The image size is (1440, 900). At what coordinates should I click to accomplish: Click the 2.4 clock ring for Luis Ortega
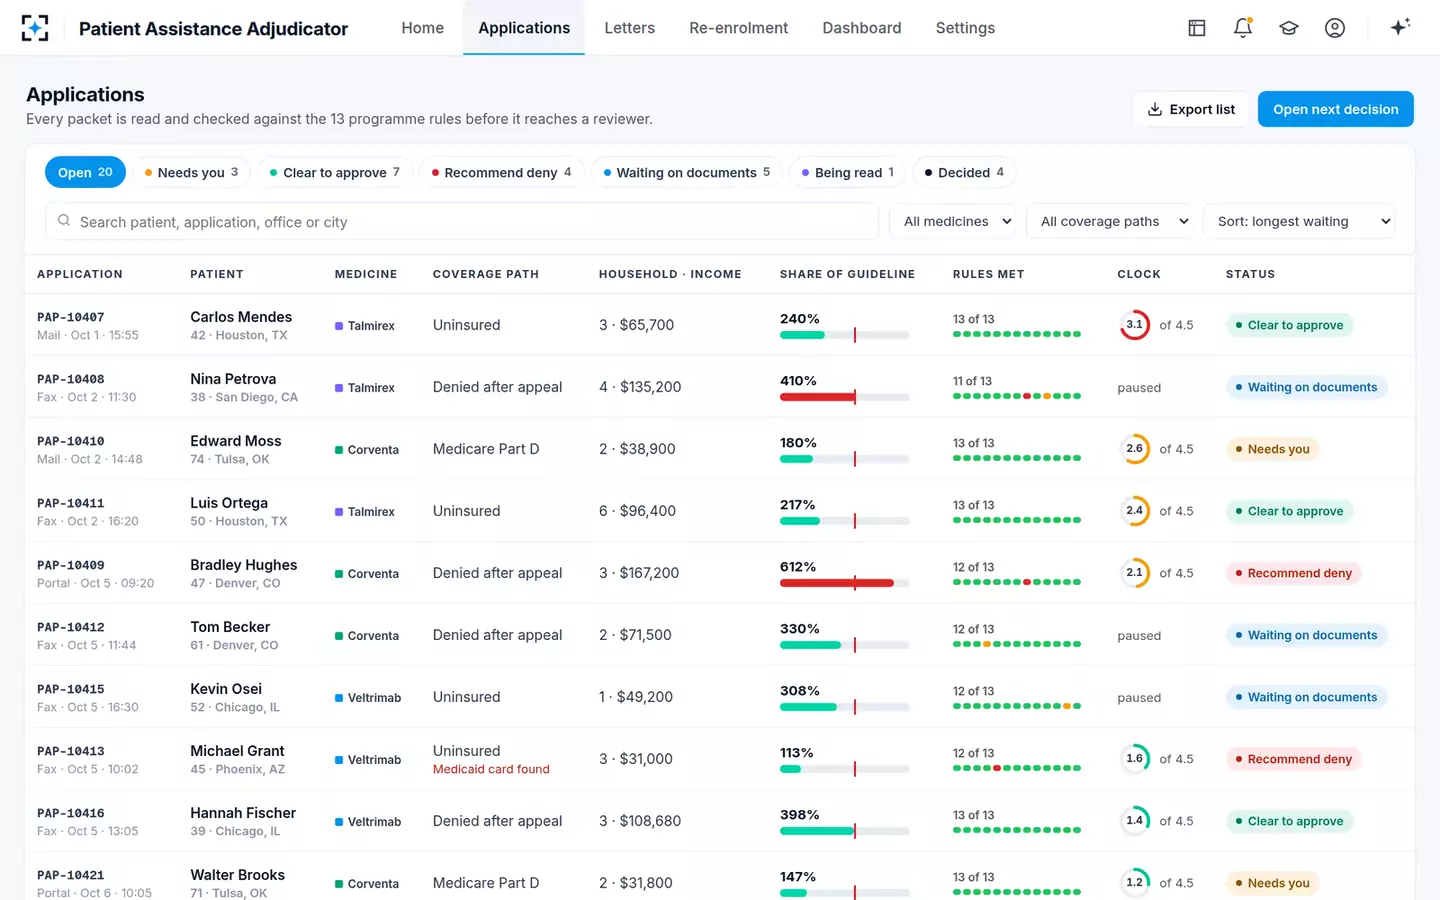[x=1134, y=511]
